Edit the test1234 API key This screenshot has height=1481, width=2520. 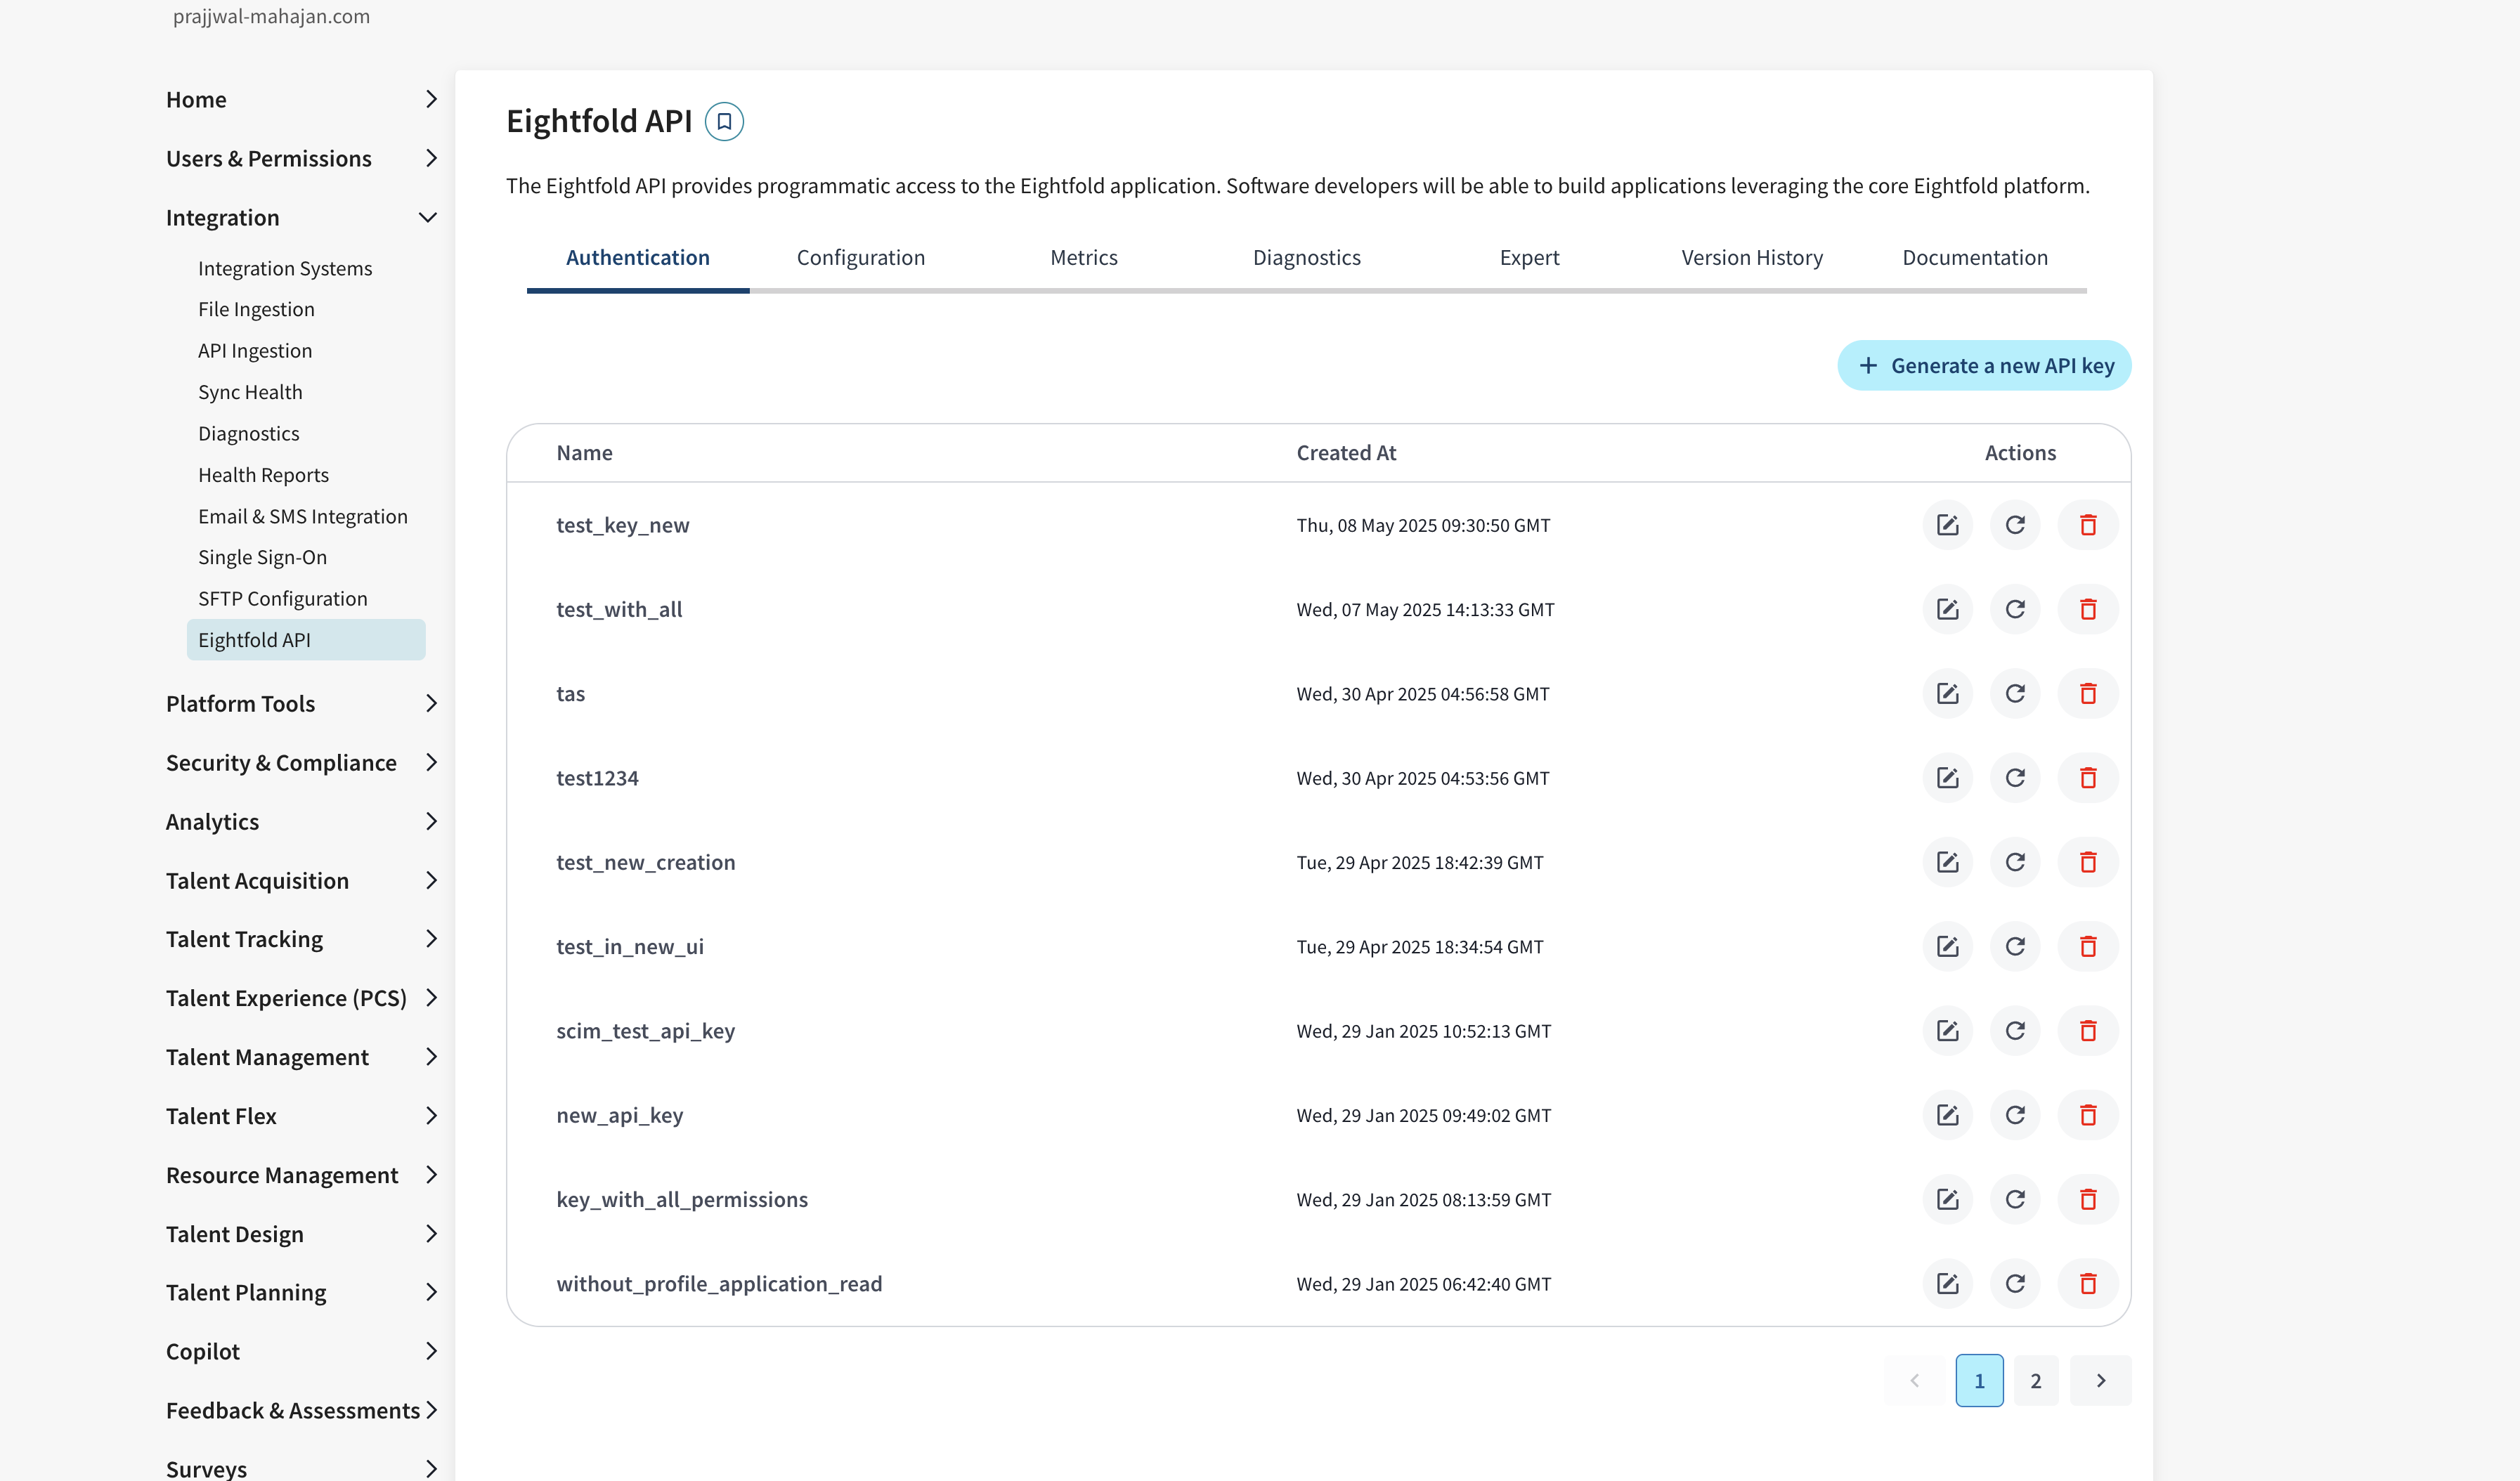click(1947, 778)
